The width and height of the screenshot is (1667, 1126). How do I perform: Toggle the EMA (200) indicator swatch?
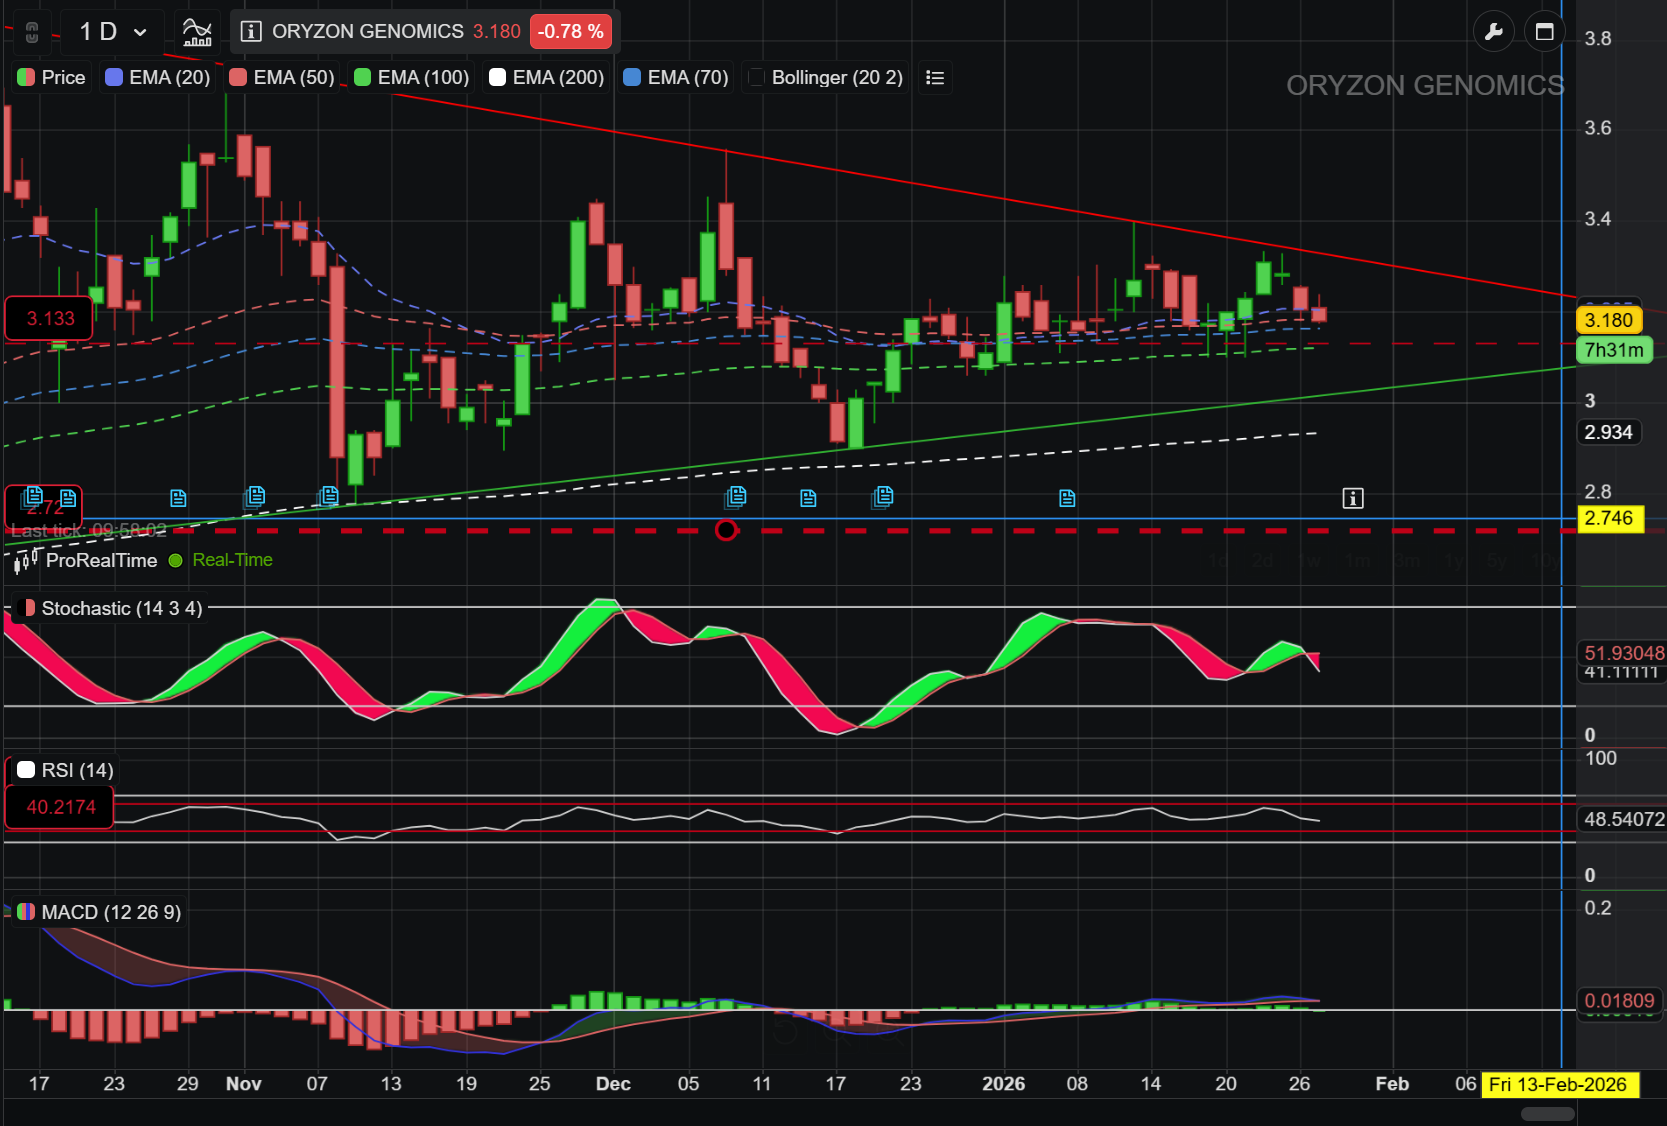pyautogui.click(x=496, y=77)
